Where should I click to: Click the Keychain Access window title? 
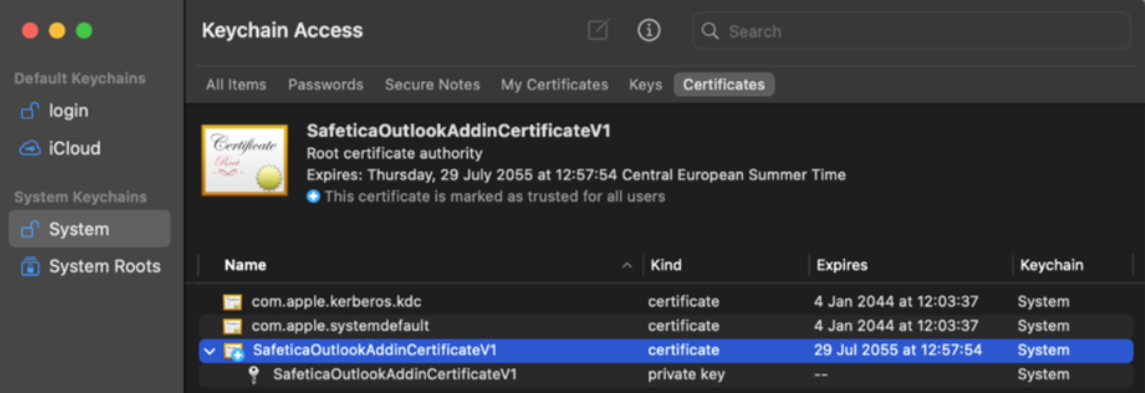tap(282, 31)
